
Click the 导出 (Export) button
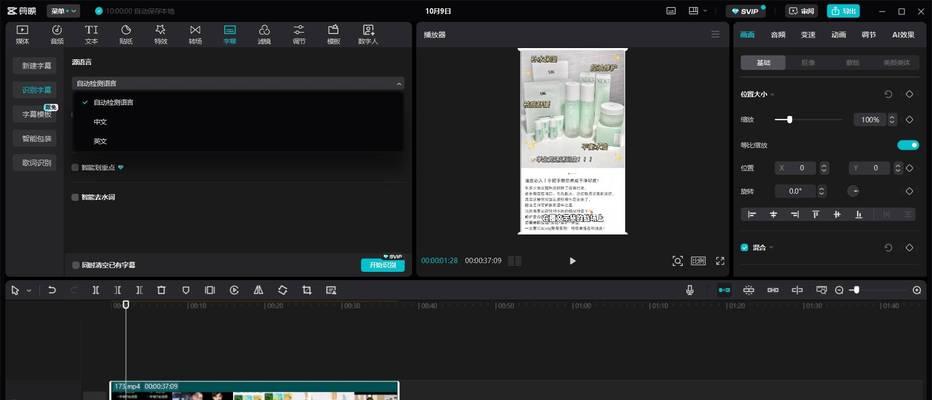coord(843,11)
